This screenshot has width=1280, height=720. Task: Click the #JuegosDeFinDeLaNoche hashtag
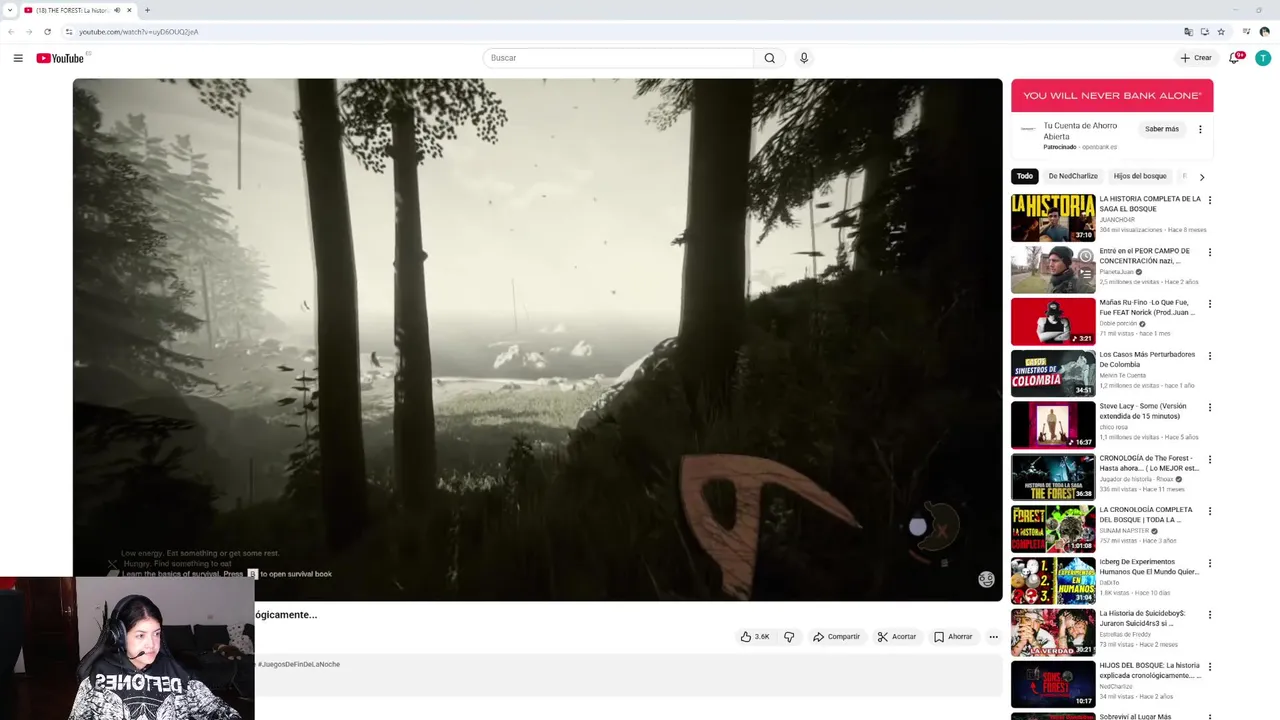pos(298,664)
